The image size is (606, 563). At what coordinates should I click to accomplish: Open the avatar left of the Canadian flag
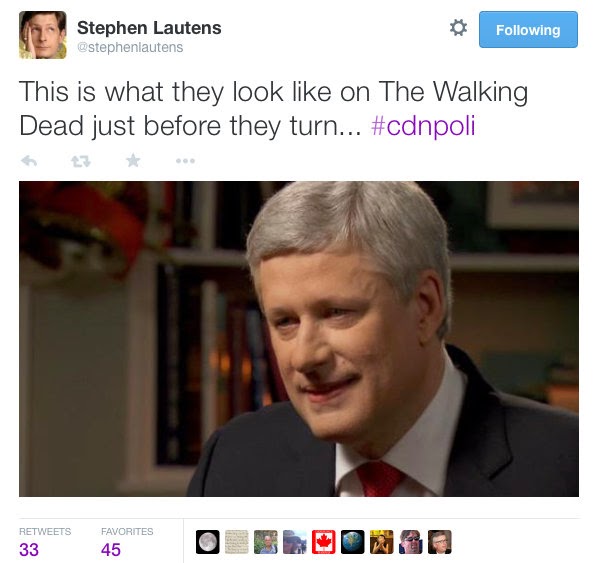tap(294, 542)
